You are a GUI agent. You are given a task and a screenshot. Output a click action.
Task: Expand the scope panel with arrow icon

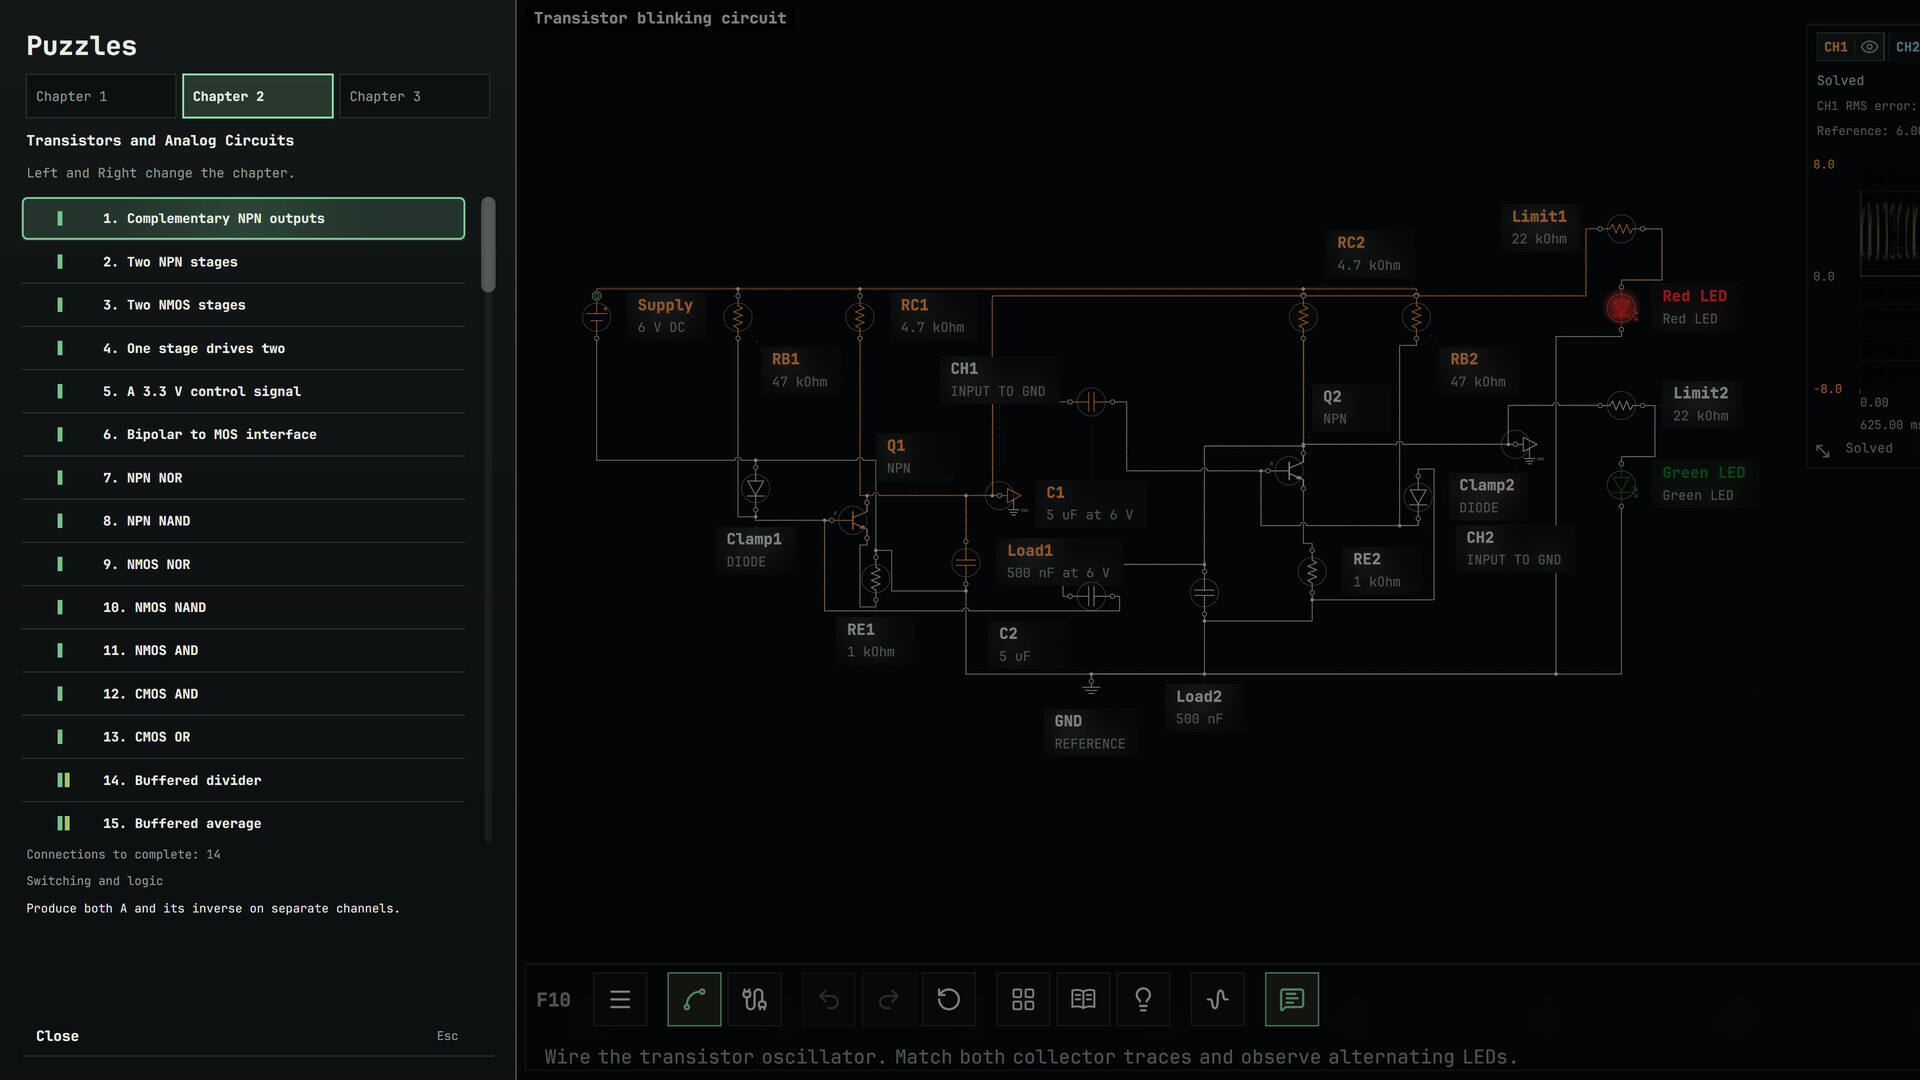tap(1823, 451)
